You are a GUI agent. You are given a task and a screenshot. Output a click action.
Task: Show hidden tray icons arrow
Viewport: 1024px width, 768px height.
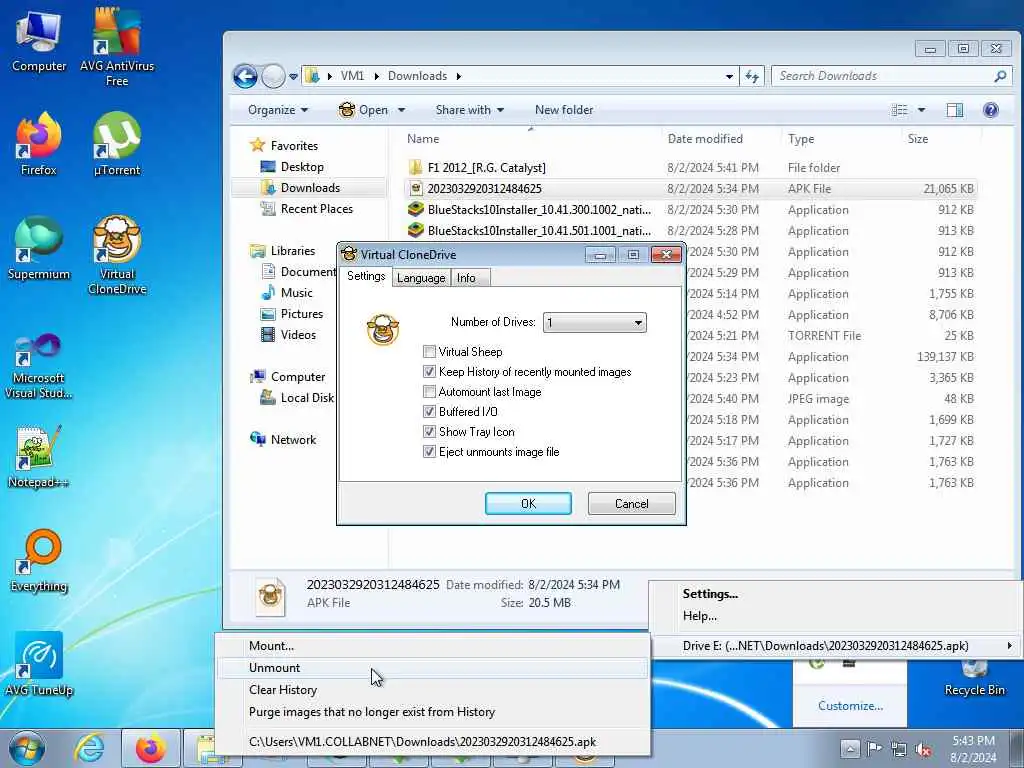tap(850, 748)
